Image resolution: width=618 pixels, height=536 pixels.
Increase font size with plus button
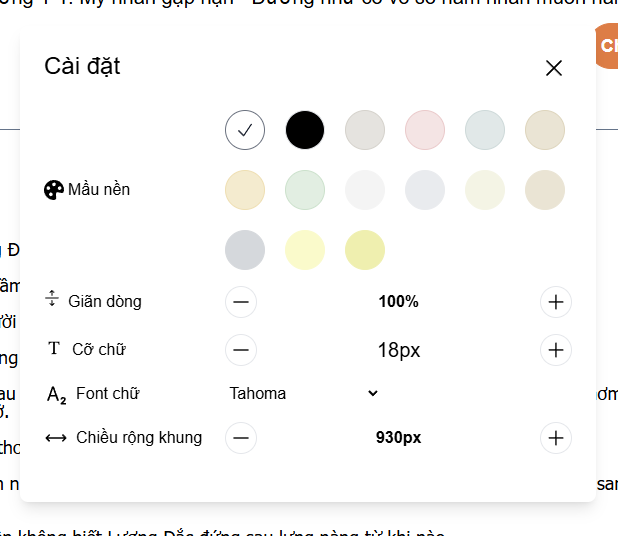(556, 350)
